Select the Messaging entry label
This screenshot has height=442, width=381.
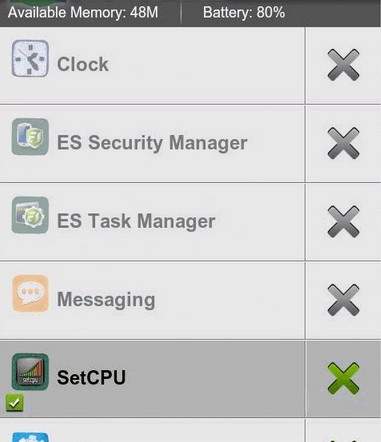point(106,300)
